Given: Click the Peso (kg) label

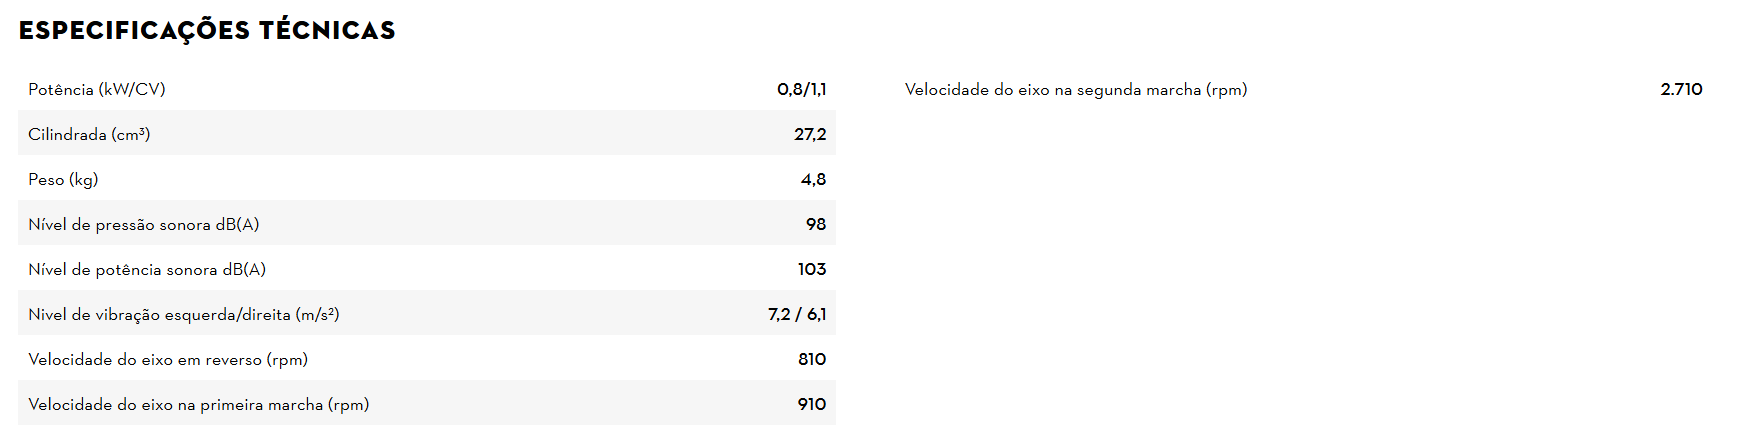Looking at the screenshot, I should [63, 180].
